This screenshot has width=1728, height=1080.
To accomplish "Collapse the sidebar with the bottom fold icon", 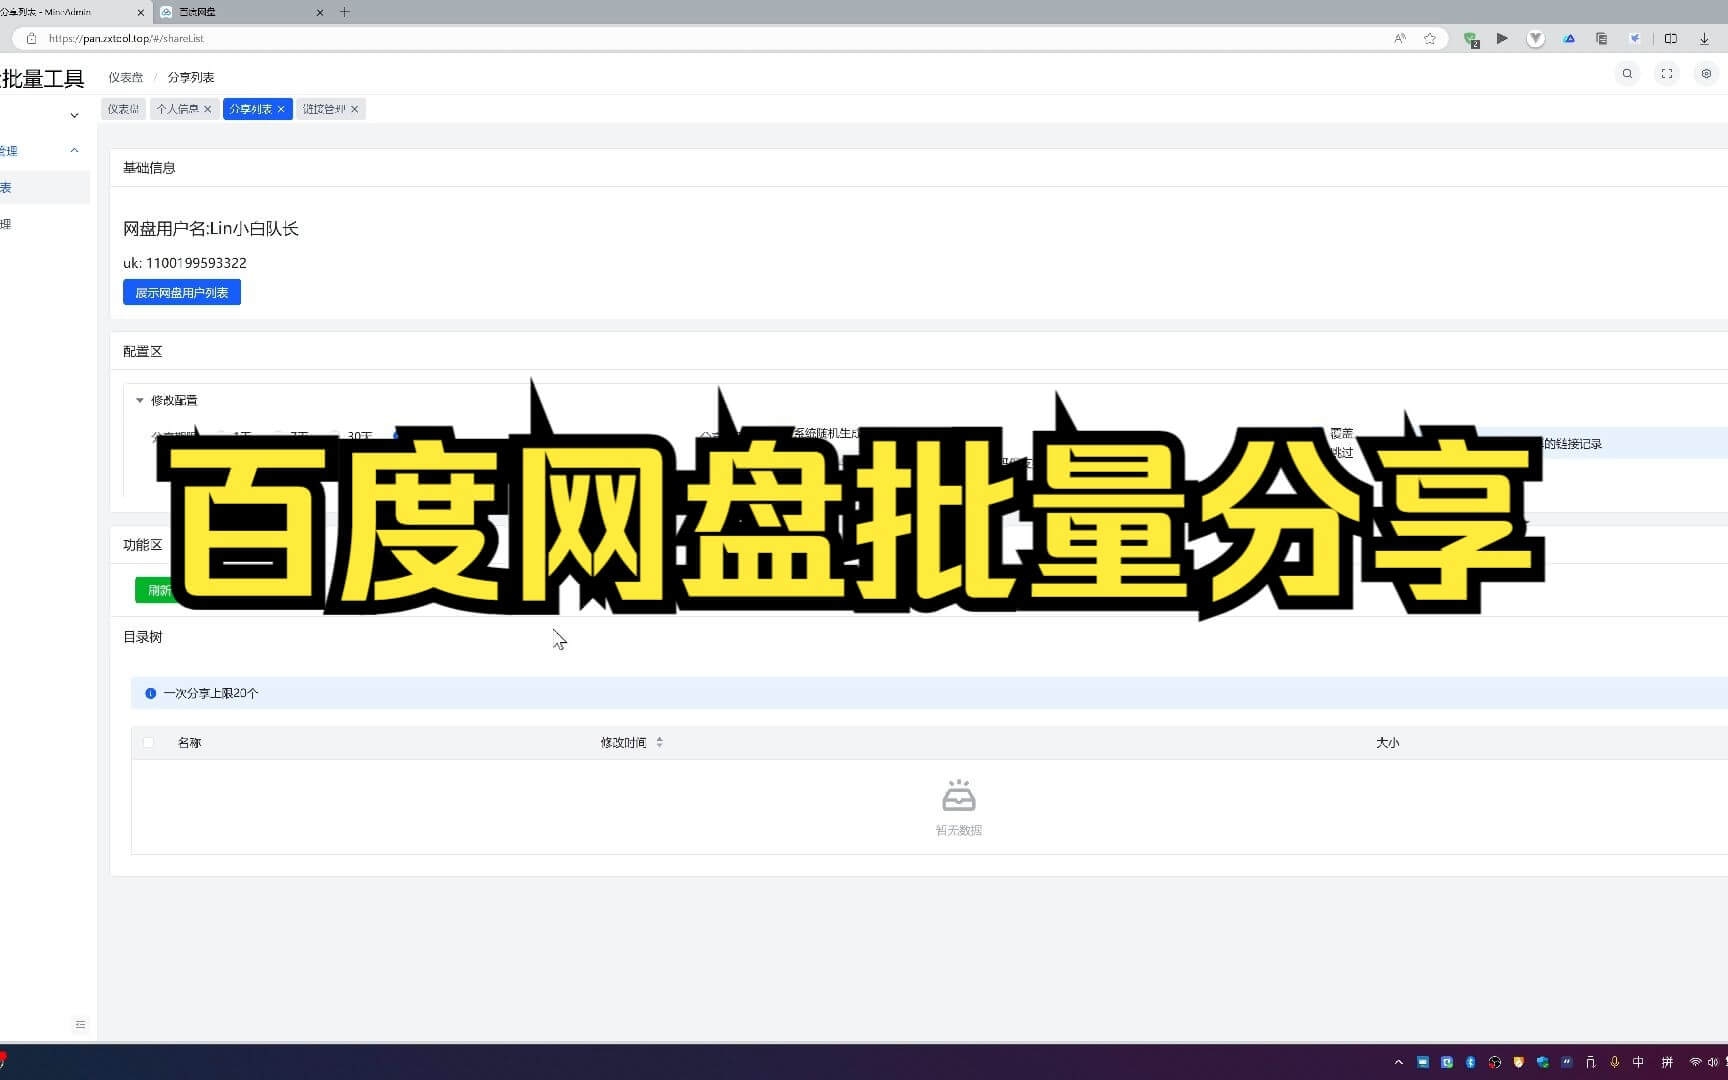I will click(x=81, y=1024).
